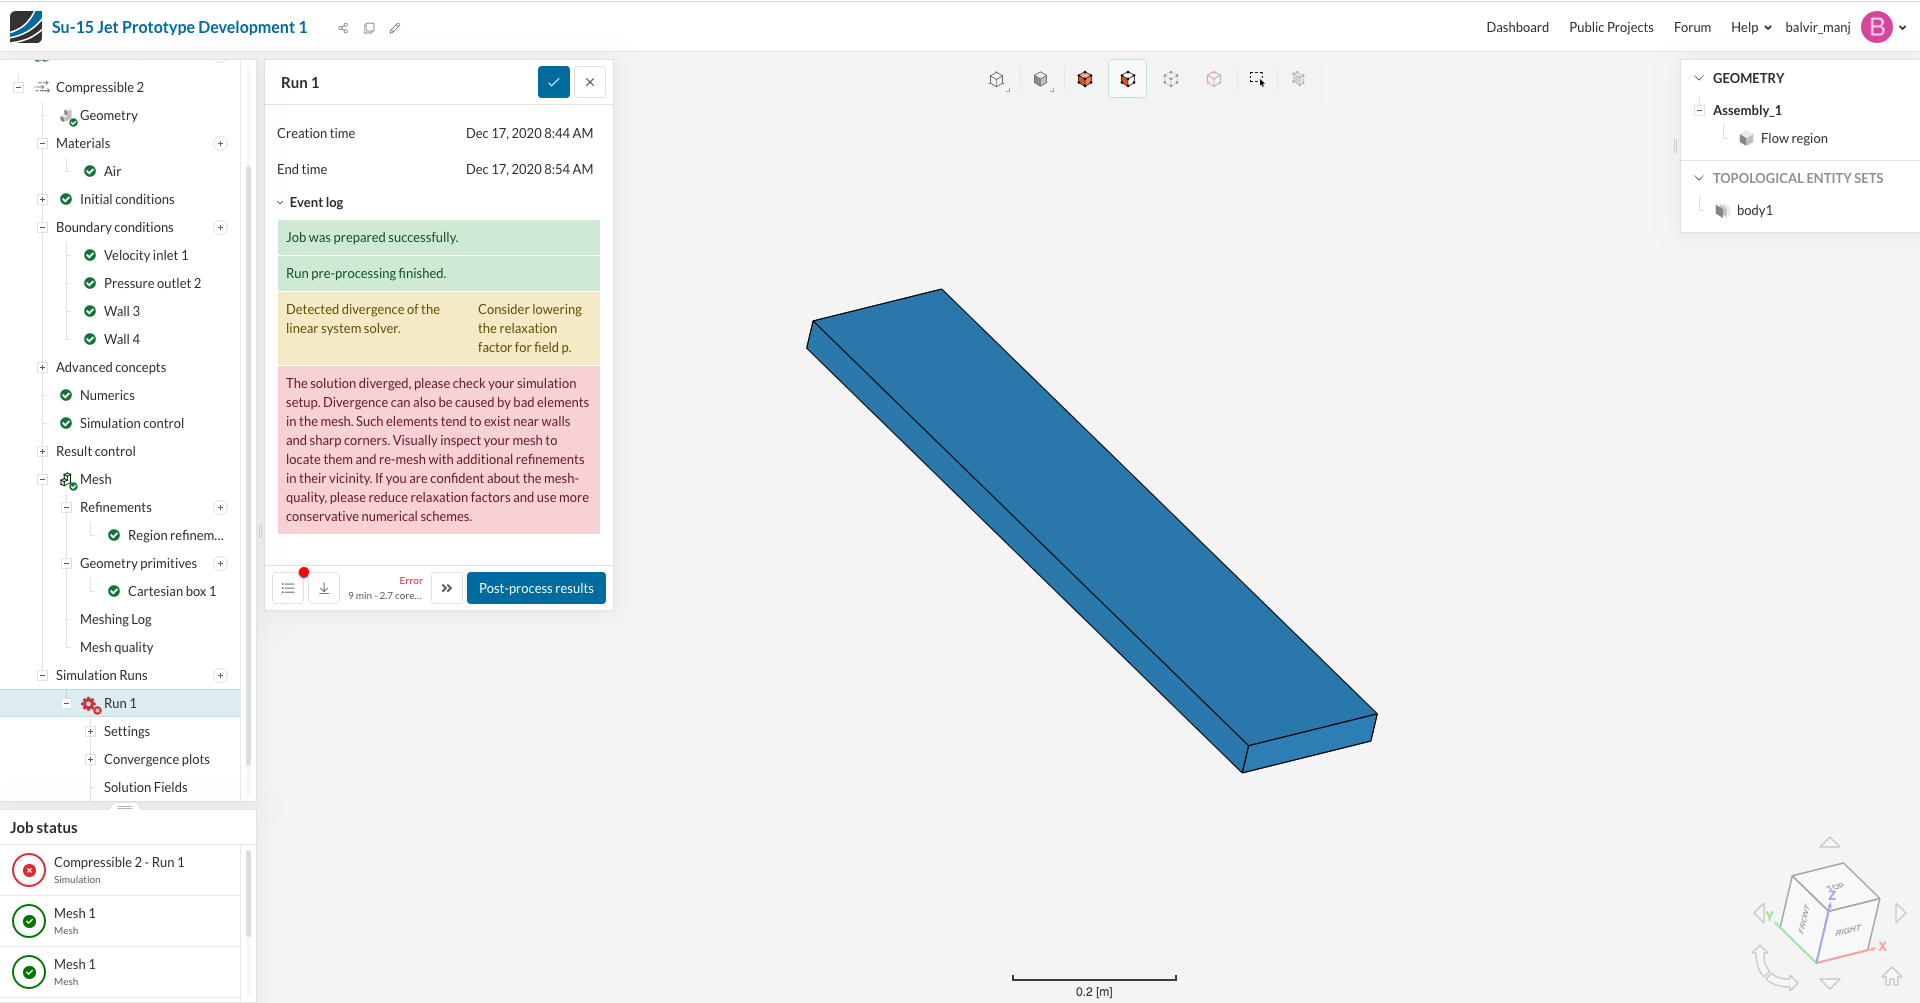Click the share project icon
This screenshot has width=1920, height=1003.
(343, 28)
